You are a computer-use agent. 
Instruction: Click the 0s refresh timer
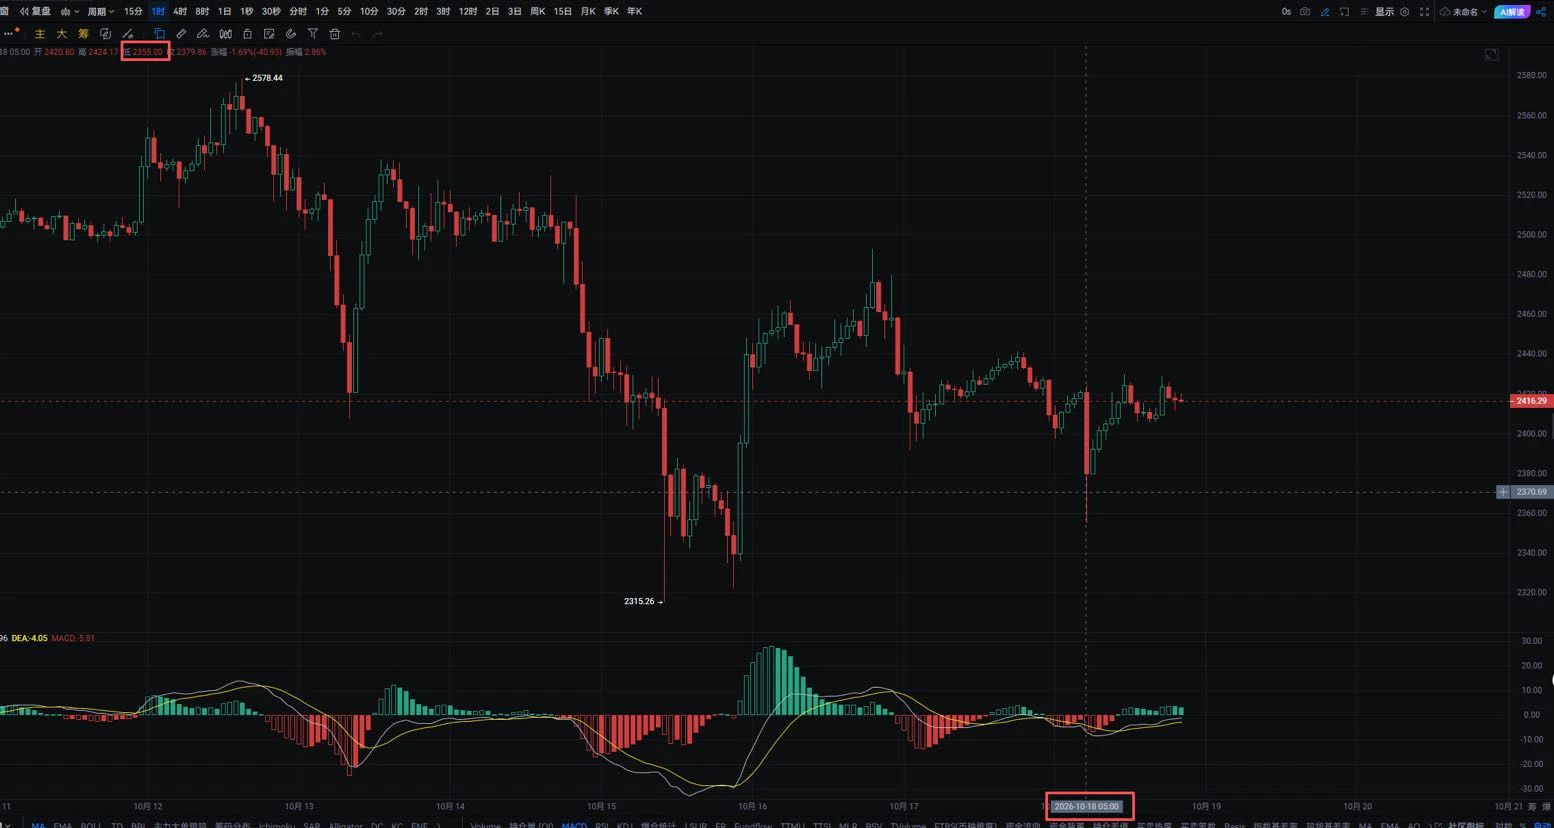(1286, 12)
